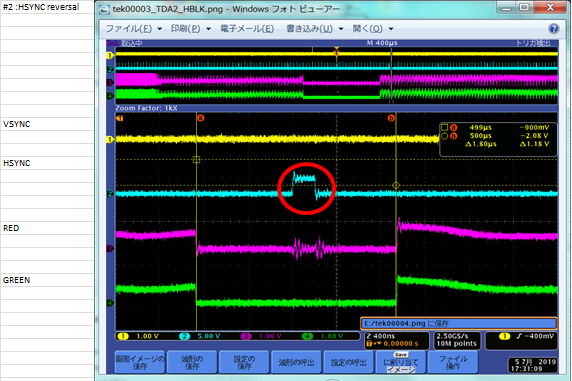The image size is (572, 381).
Task: Select the channel 3 magenta marker
Action: click(x=109, y=249)
